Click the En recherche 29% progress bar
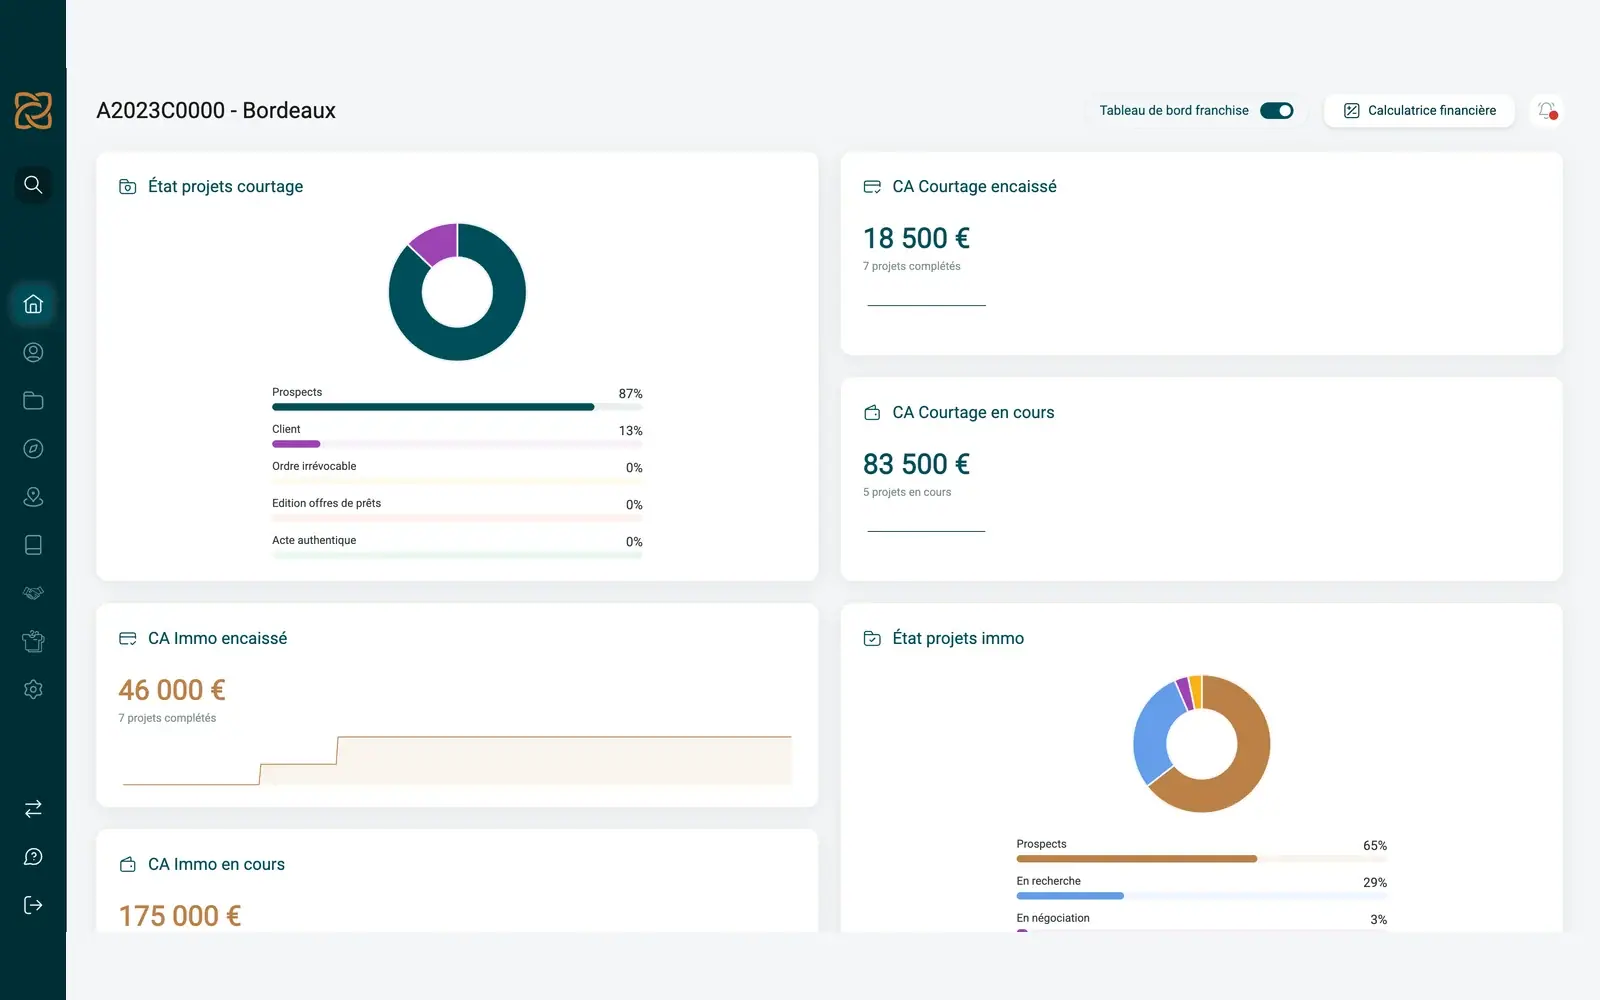Screen dimensions: 1600x1000 [x=1202, y=896]
